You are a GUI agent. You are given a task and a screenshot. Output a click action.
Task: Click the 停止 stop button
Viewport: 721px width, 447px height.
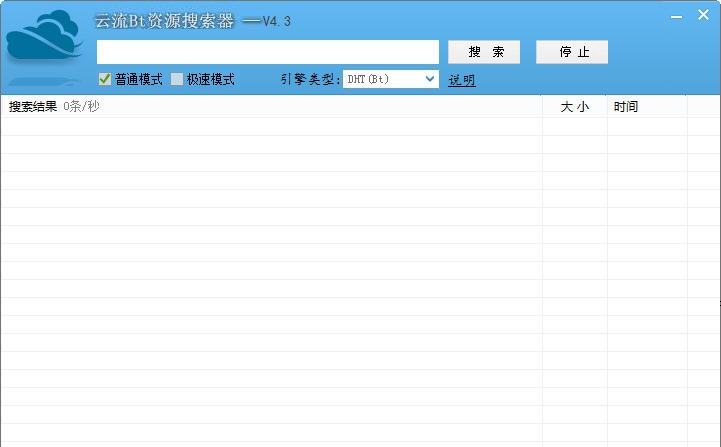coord(572,52)
